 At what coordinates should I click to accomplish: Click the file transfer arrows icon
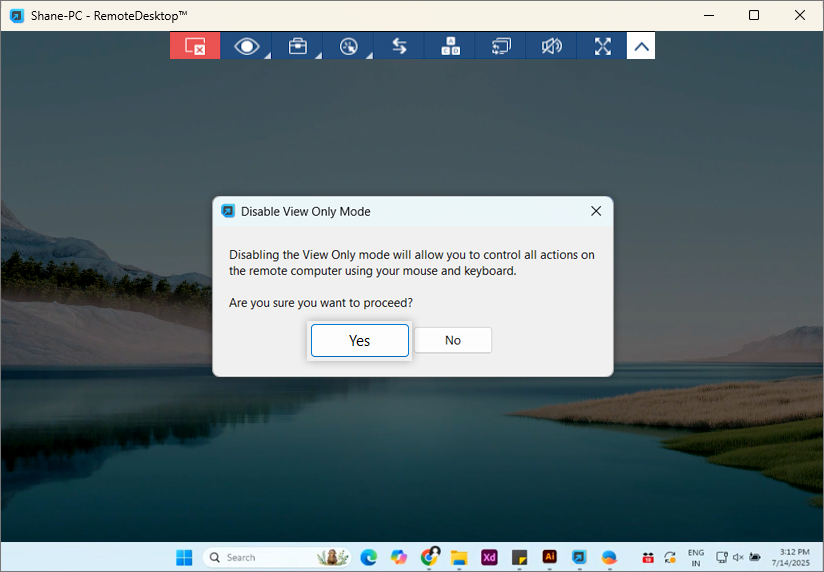coord(399,46)
